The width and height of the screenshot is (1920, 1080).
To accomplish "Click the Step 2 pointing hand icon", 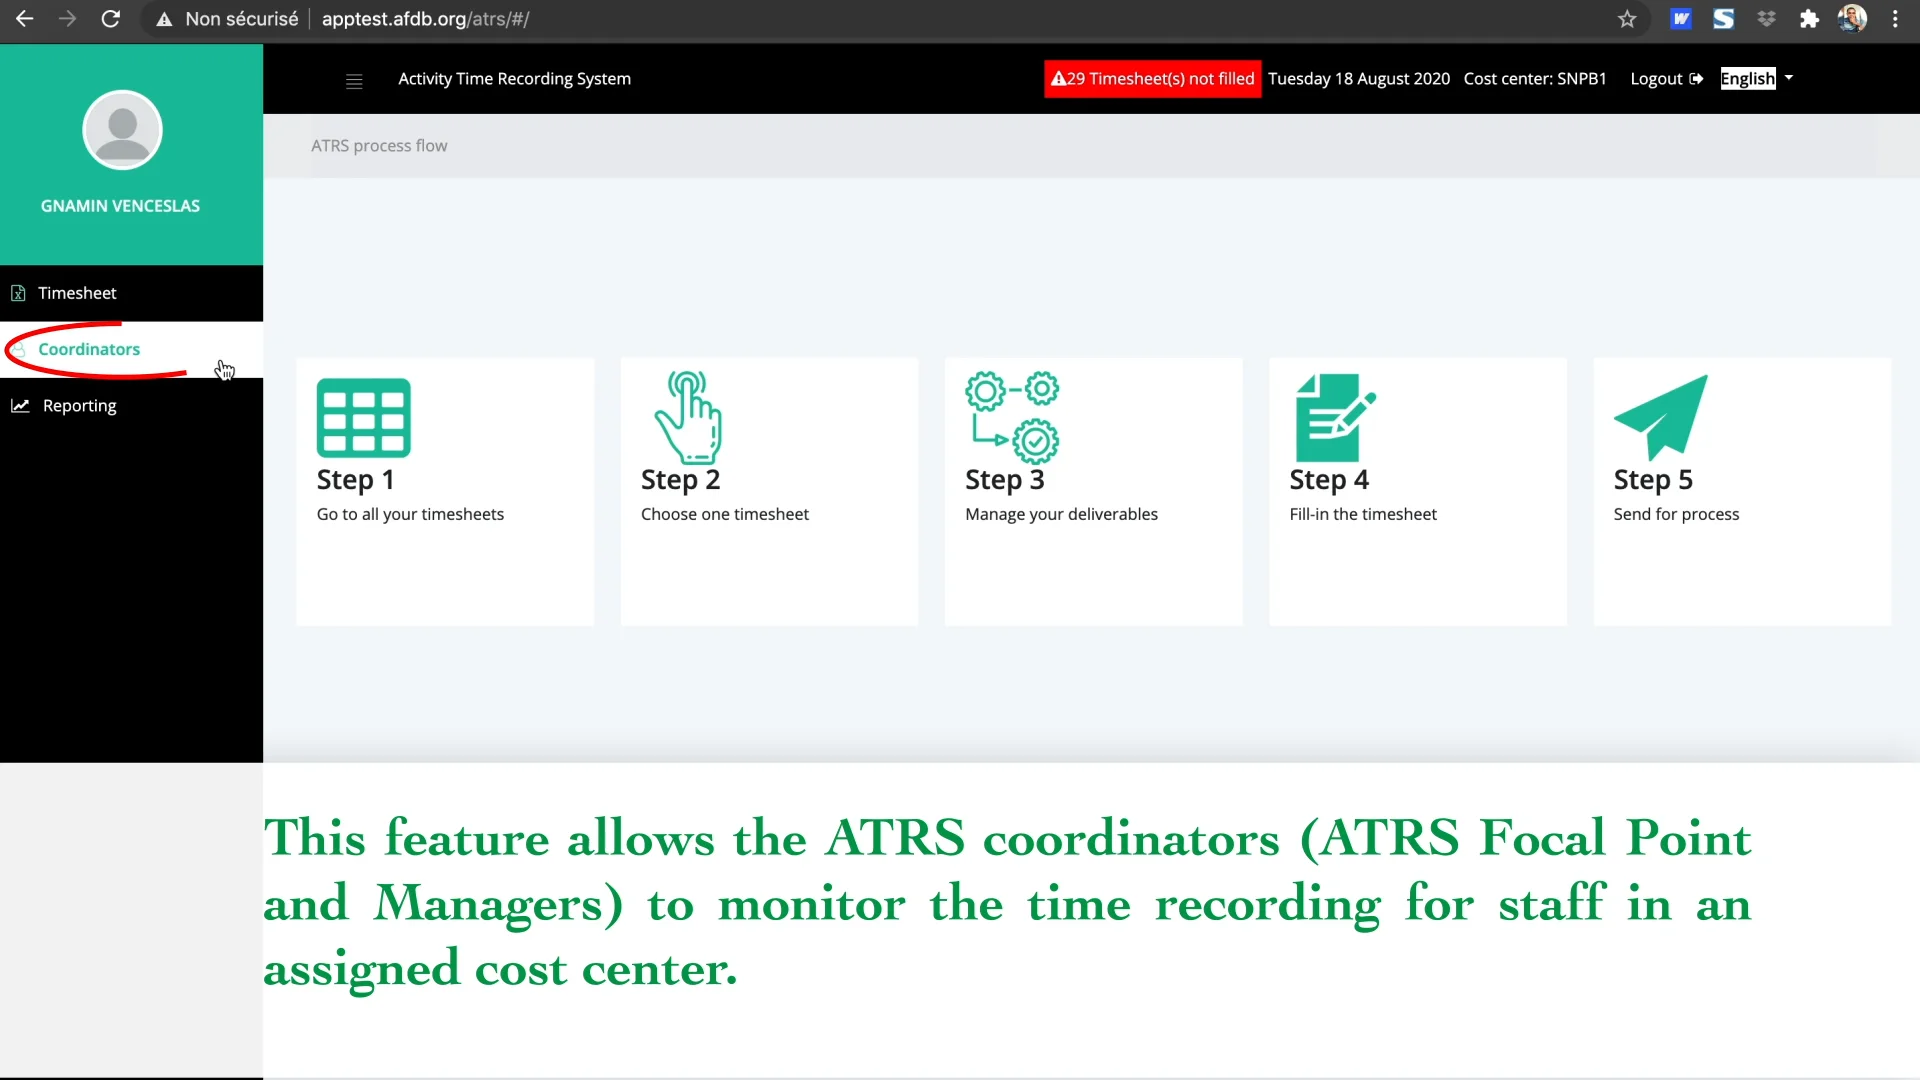I will (x=688, y=417).
